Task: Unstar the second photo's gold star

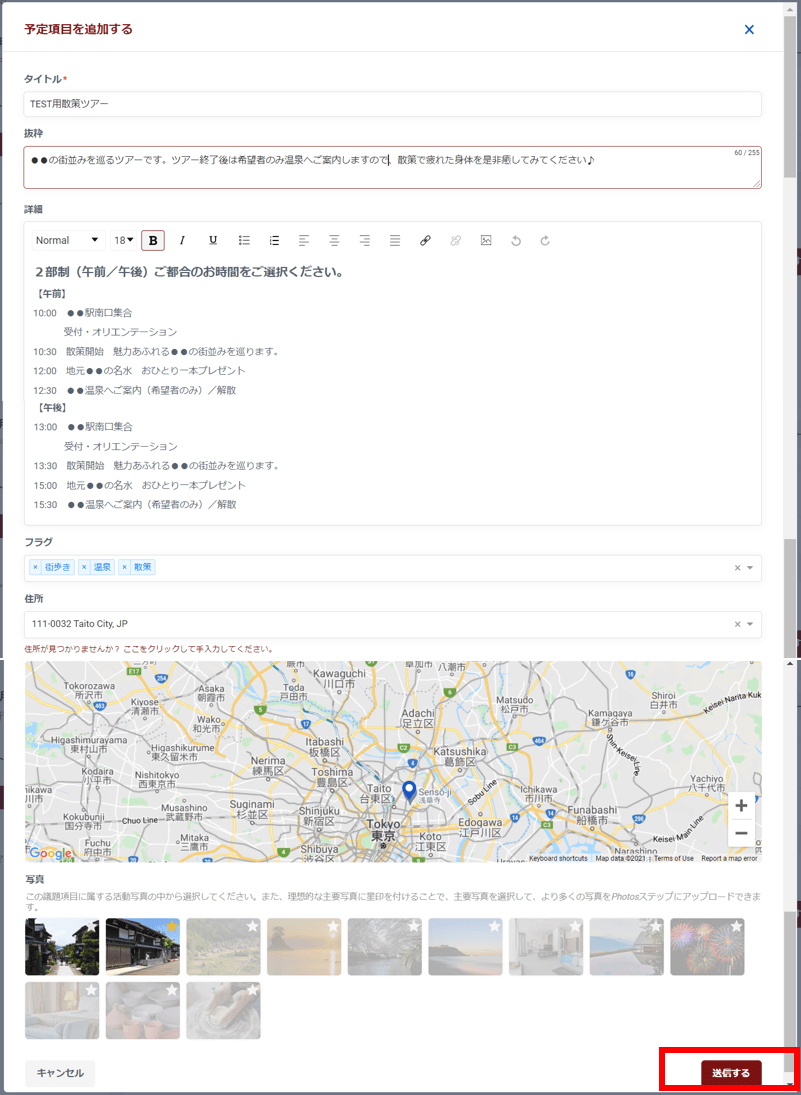Action: [x=171, y=927]
